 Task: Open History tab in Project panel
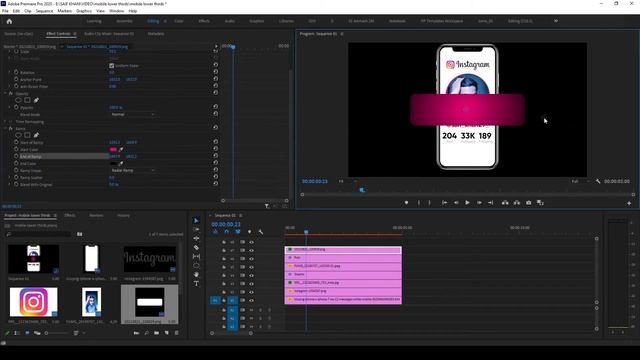[x=123, y=216]
